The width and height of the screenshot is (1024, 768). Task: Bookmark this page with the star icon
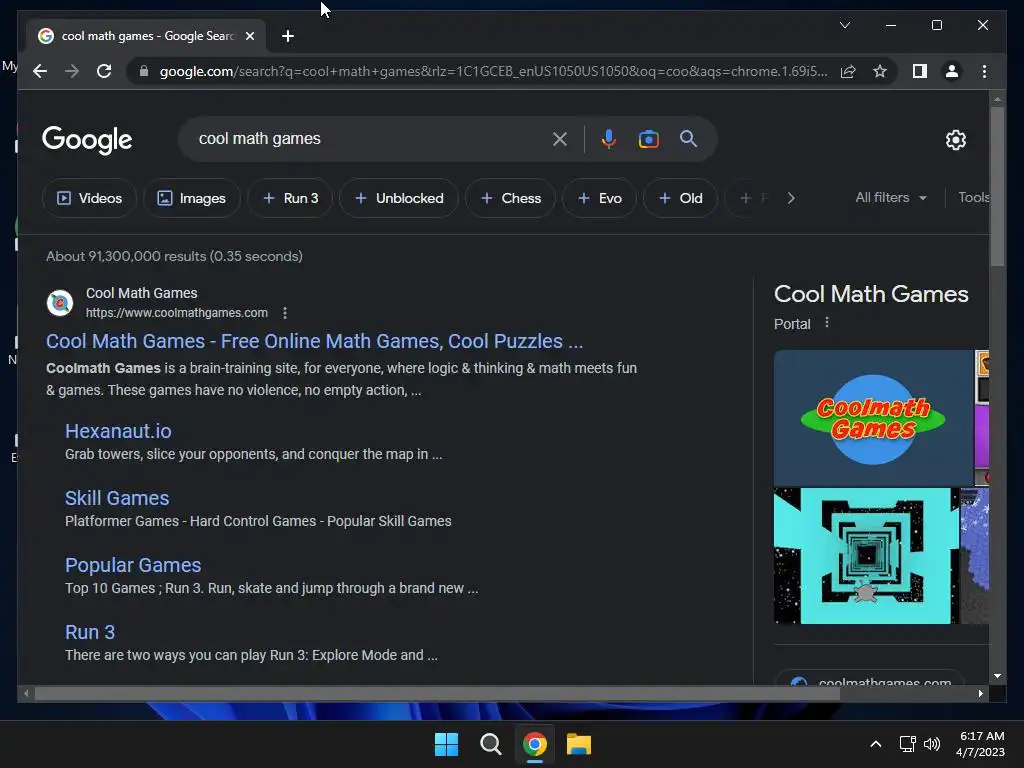880,71
